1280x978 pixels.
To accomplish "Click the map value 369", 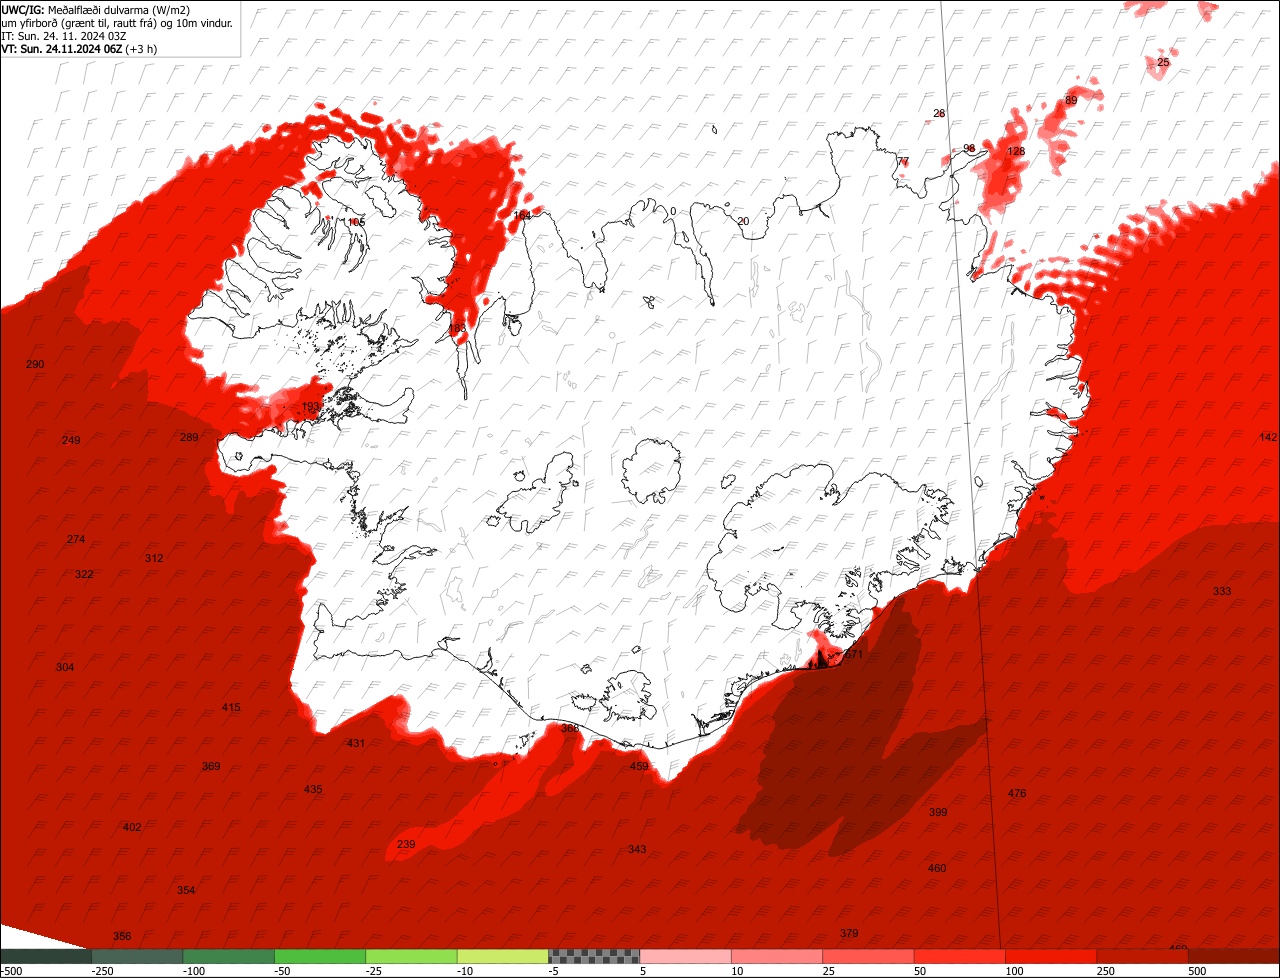I will [x=211, y=766].
